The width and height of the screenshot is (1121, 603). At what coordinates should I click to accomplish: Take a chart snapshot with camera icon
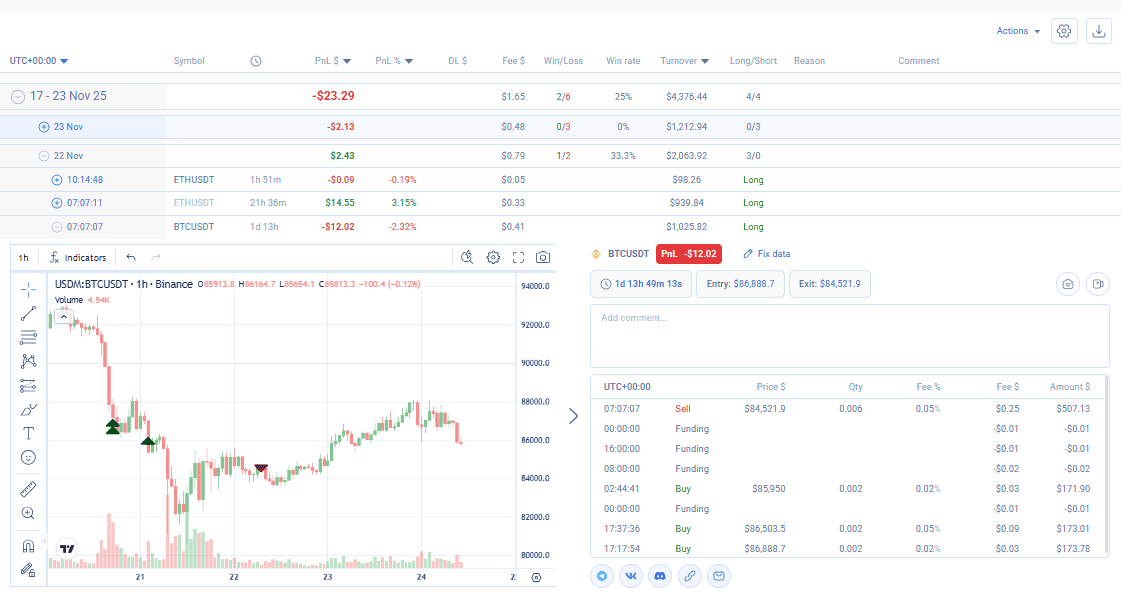[x=543, y=258]
